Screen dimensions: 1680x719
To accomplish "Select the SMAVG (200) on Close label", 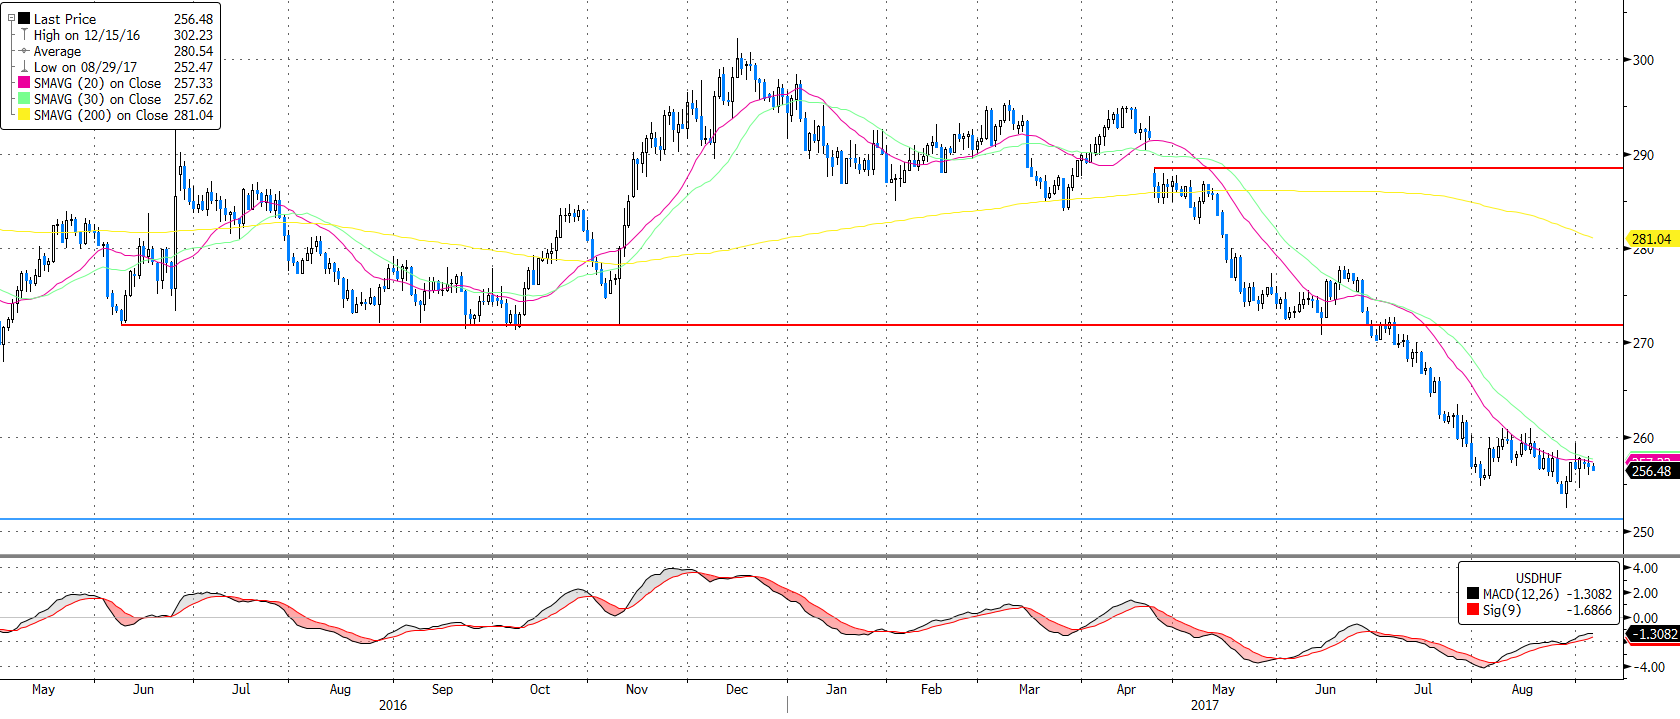I will click(100, 115).
